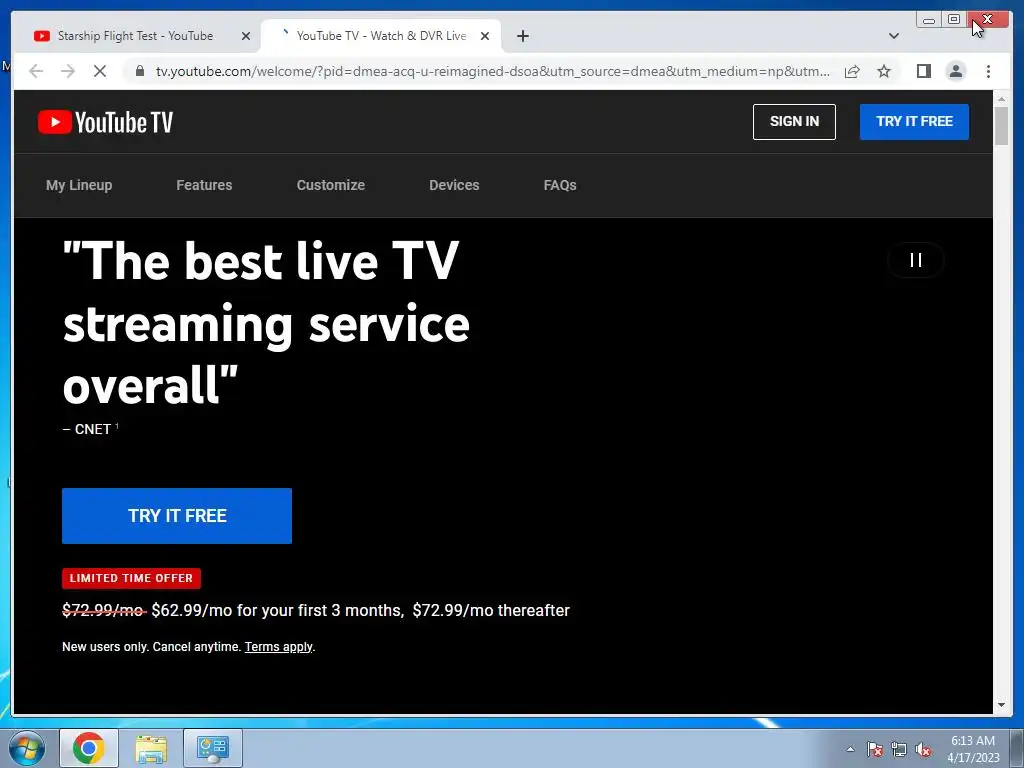Screen dimensions: 1024x768
Task: Click the SIGN IN button
Action: pyautogui.click(x=794, y=121)
